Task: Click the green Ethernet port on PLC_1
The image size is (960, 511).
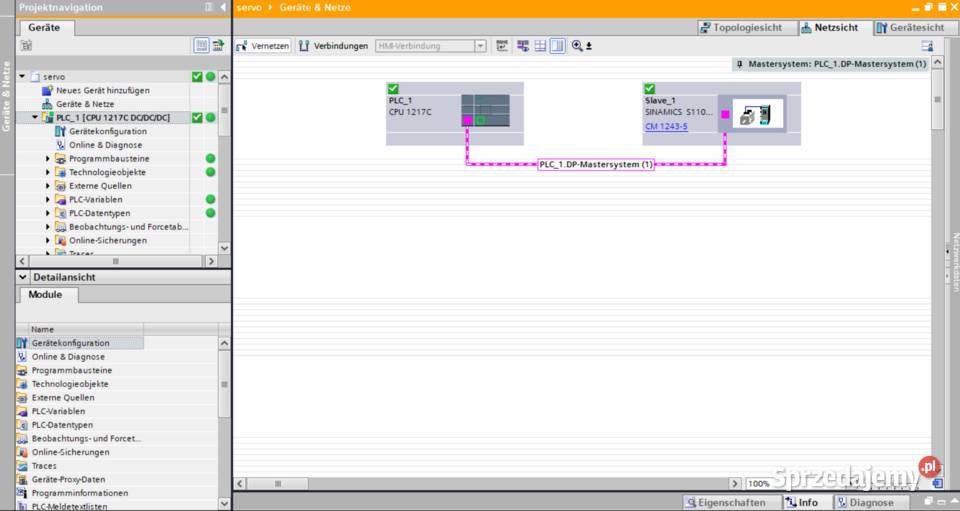Action: (x=480, y=121)
